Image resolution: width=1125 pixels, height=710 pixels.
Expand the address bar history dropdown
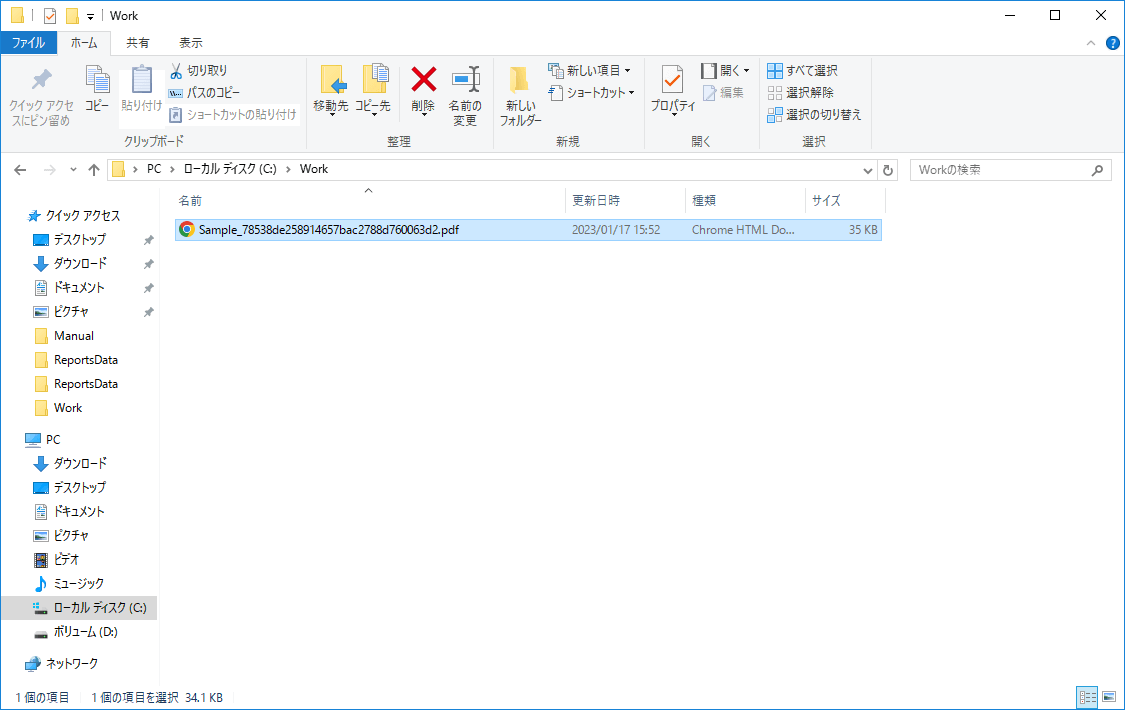867,170
